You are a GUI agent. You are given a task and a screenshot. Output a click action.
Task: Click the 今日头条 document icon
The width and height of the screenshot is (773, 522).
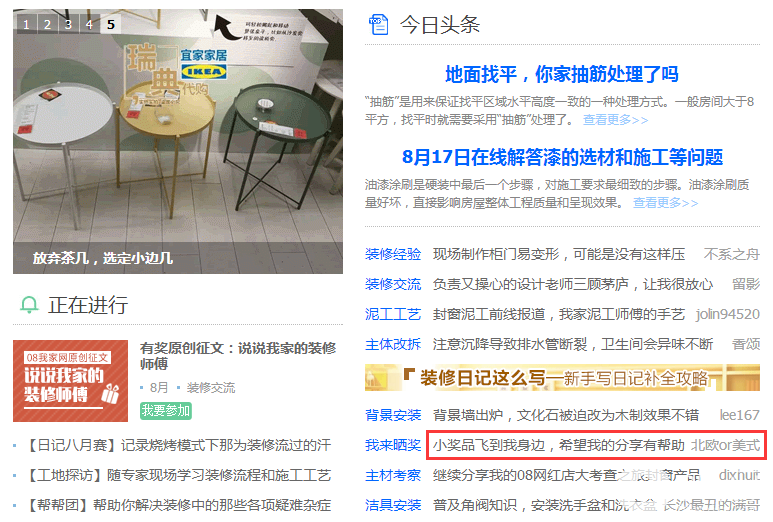coord(379,25)
